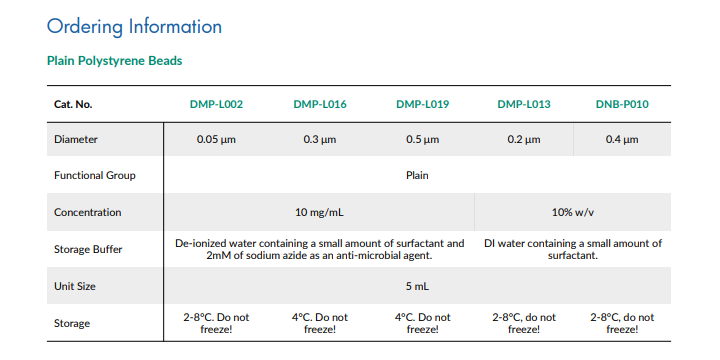Click the sodium azide storage buffer text

pos(320,249)
